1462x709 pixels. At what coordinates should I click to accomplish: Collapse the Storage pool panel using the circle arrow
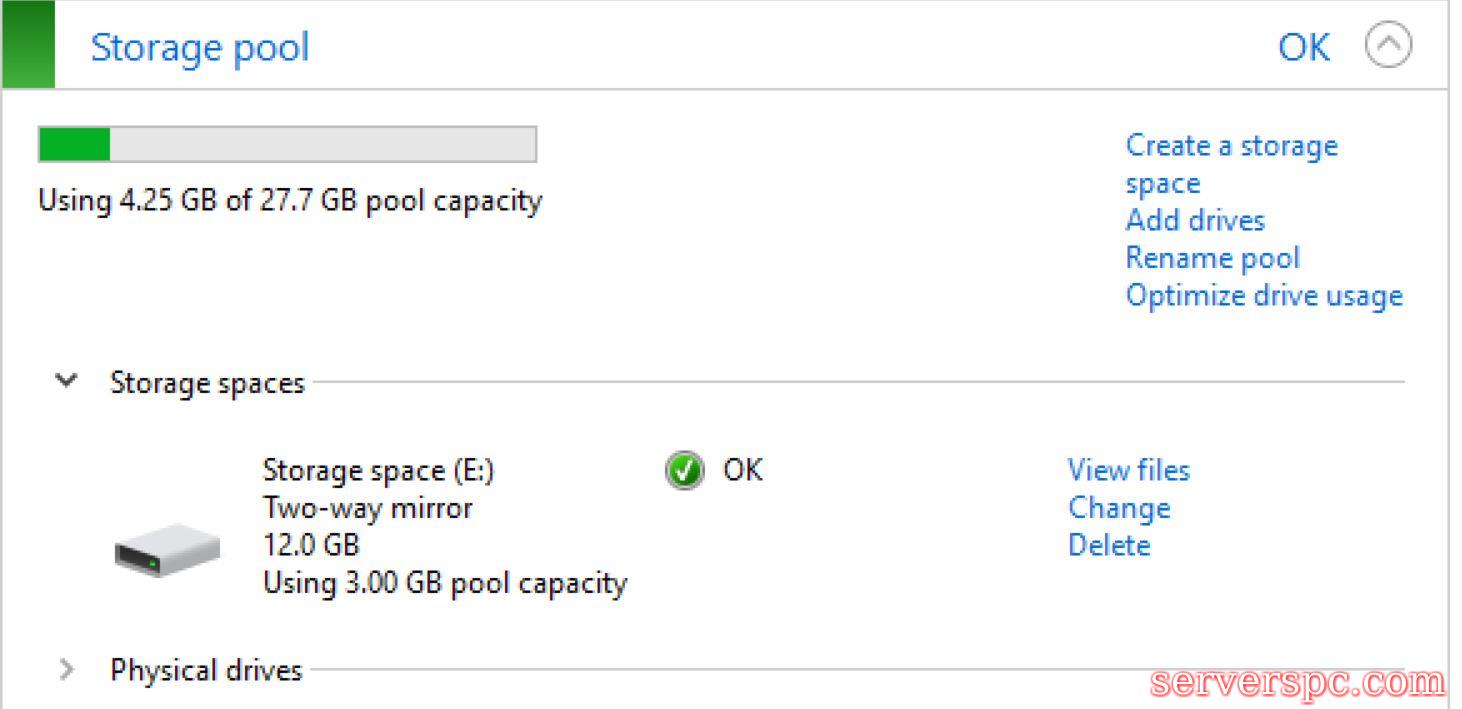coord(1388,46)
